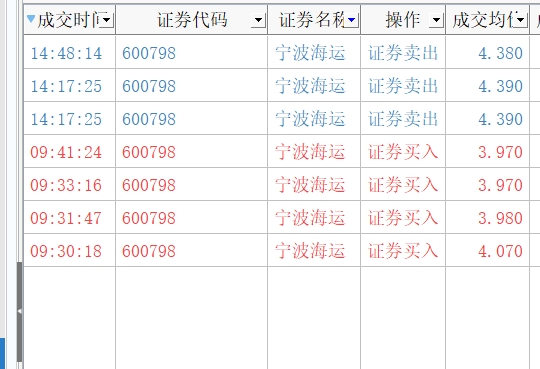Sort by the 证券代码 column header
This screenshot has height=369, width=540.
(x=191, y=20)
